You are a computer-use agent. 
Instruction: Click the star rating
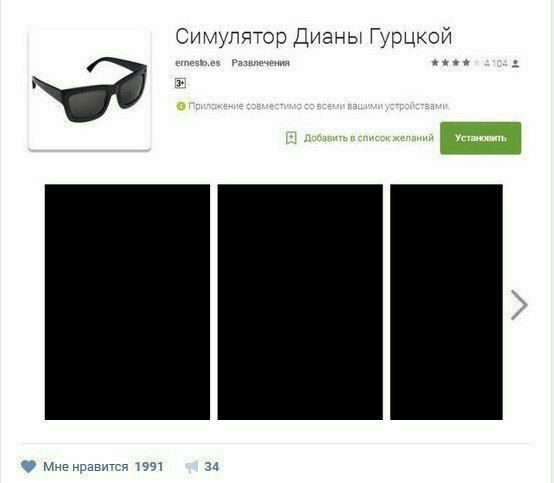(455, 63)
